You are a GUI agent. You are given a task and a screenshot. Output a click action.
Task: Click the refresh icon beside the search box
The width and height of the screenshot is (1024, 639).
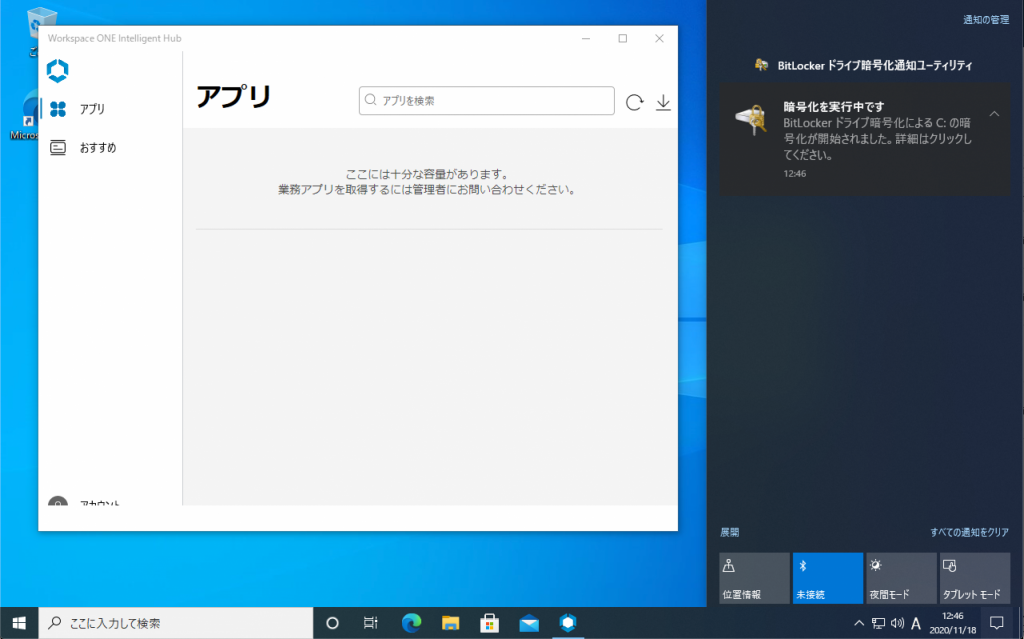coord(634,101)
